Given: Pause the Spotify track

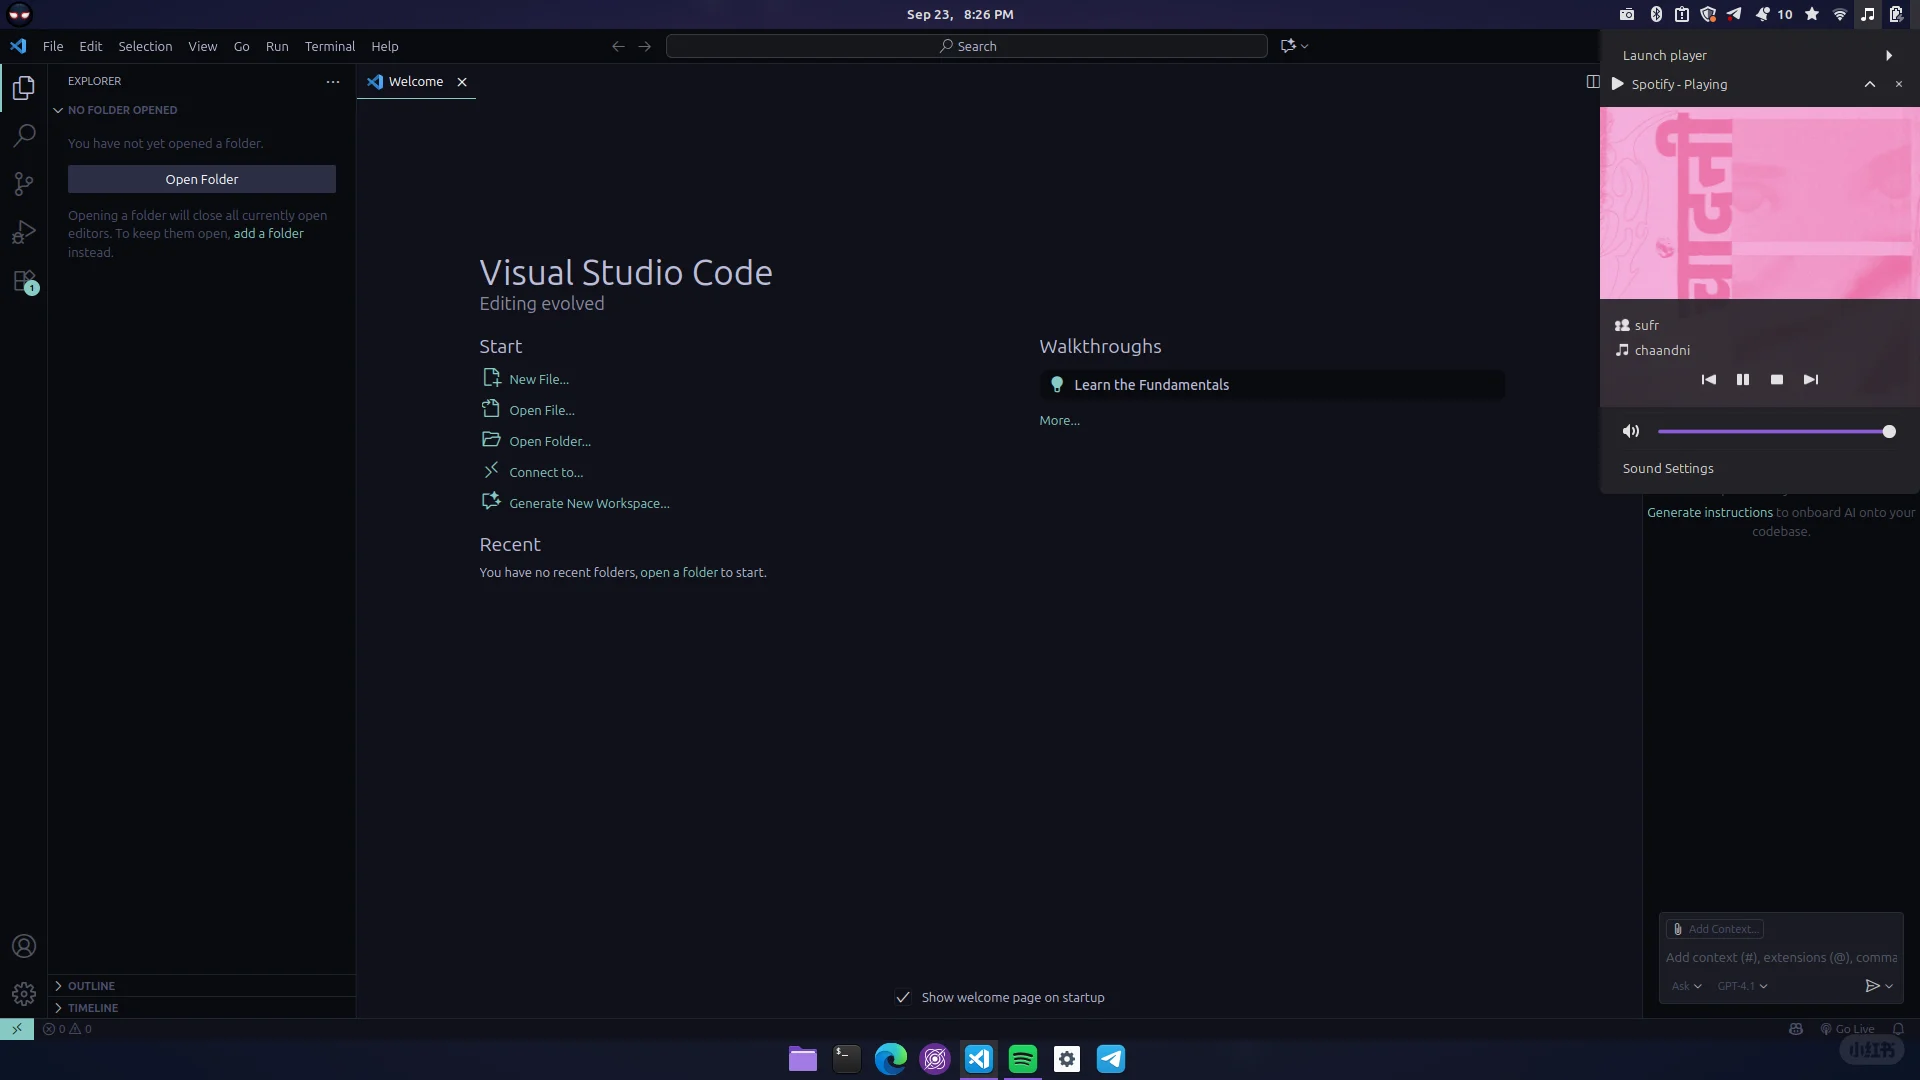Looking at the screenshot, I should tap(1743, 379).
